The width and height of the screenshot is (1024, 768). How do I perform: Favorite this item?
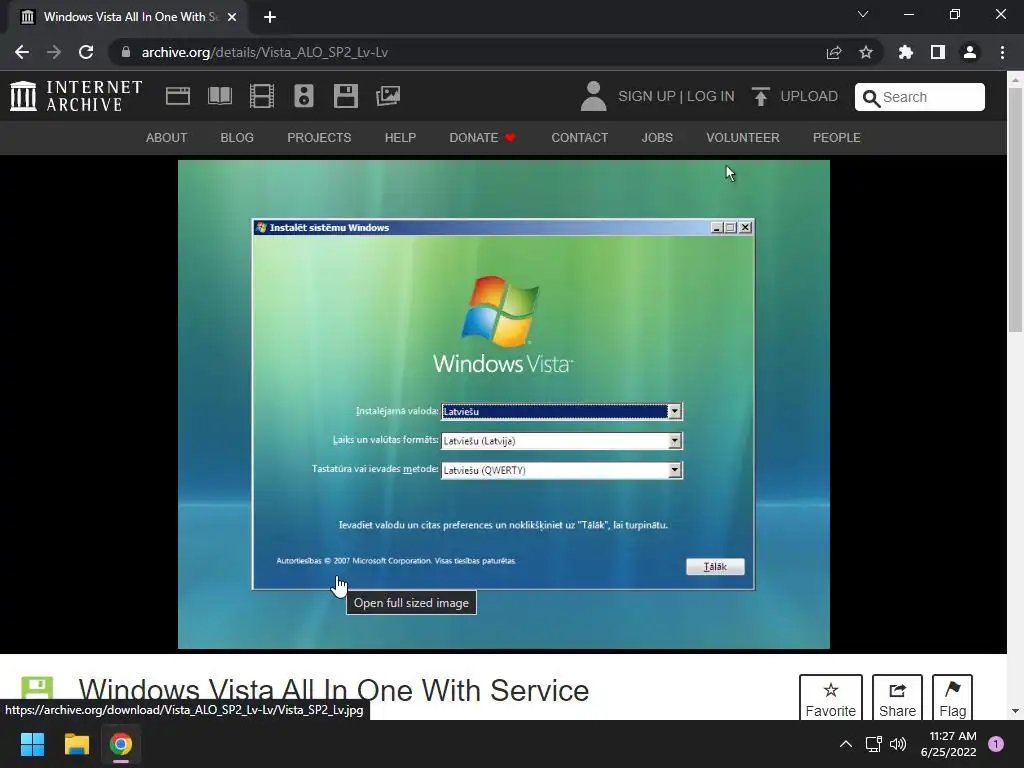(x=831, y=697)
